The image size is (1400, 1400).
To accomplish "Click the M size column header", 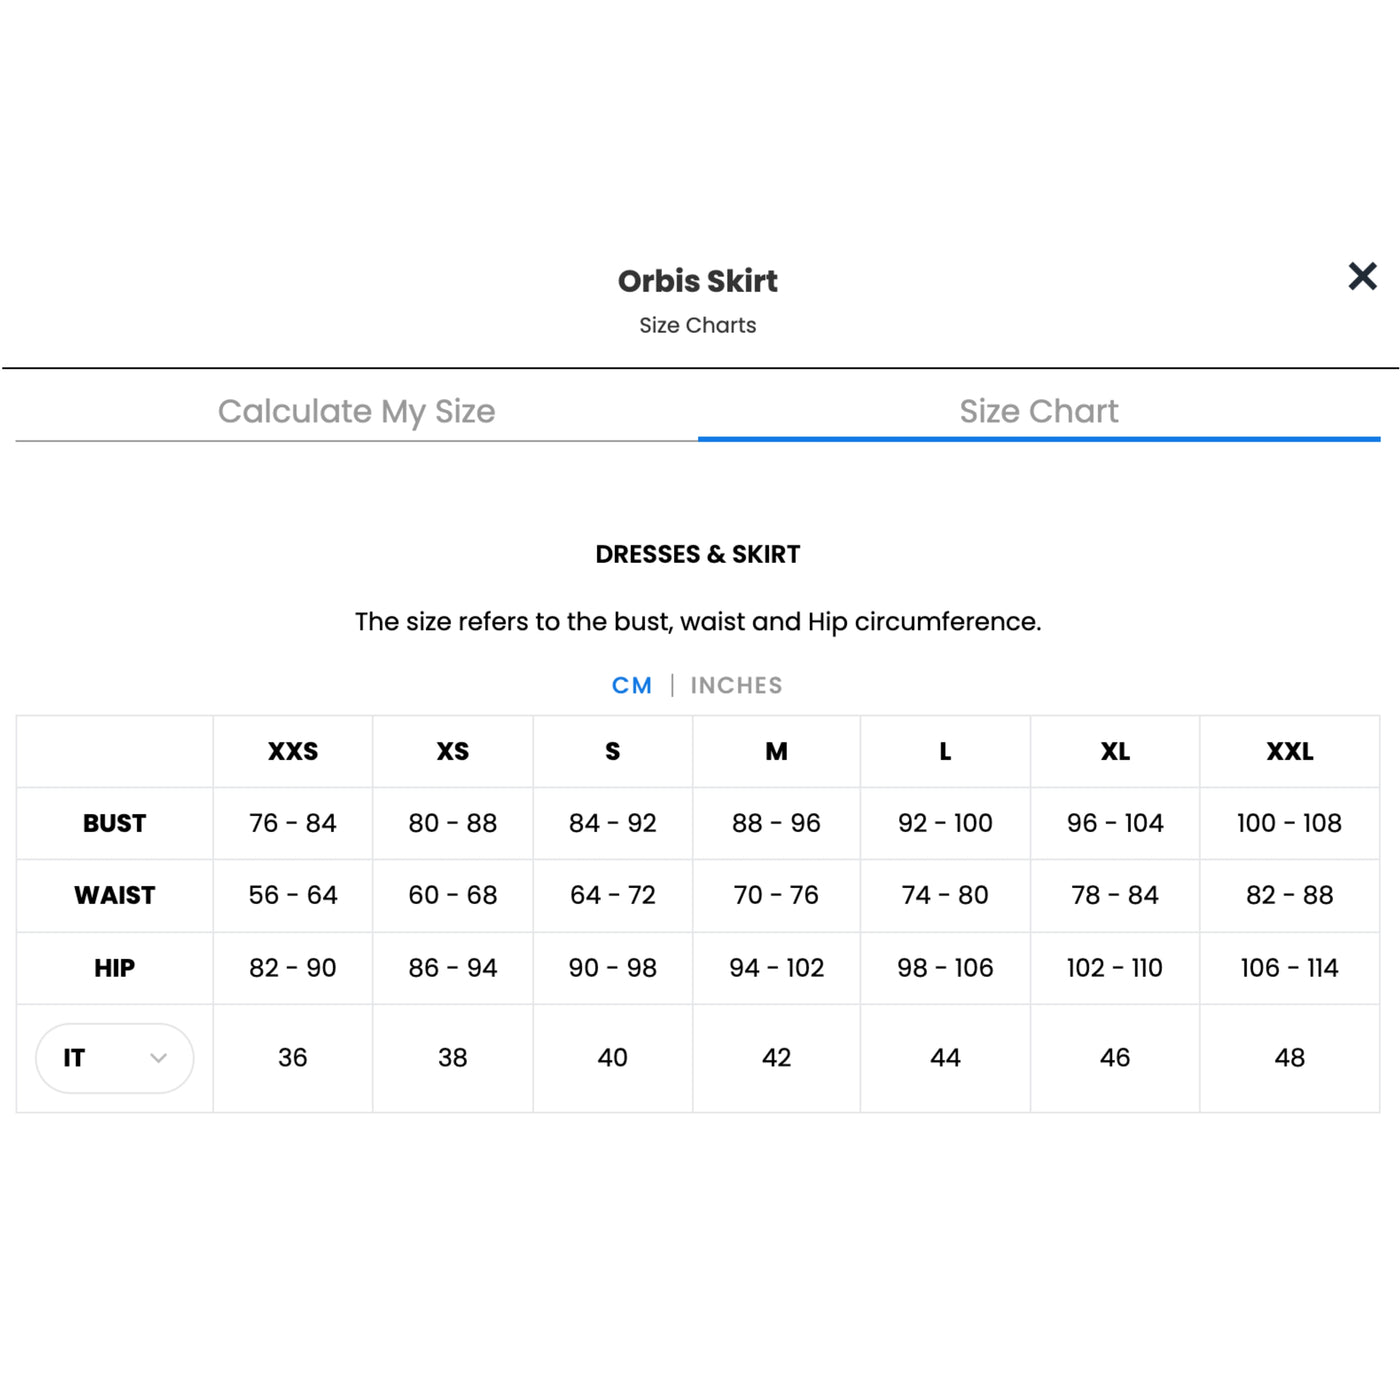I will coord(776,751).
